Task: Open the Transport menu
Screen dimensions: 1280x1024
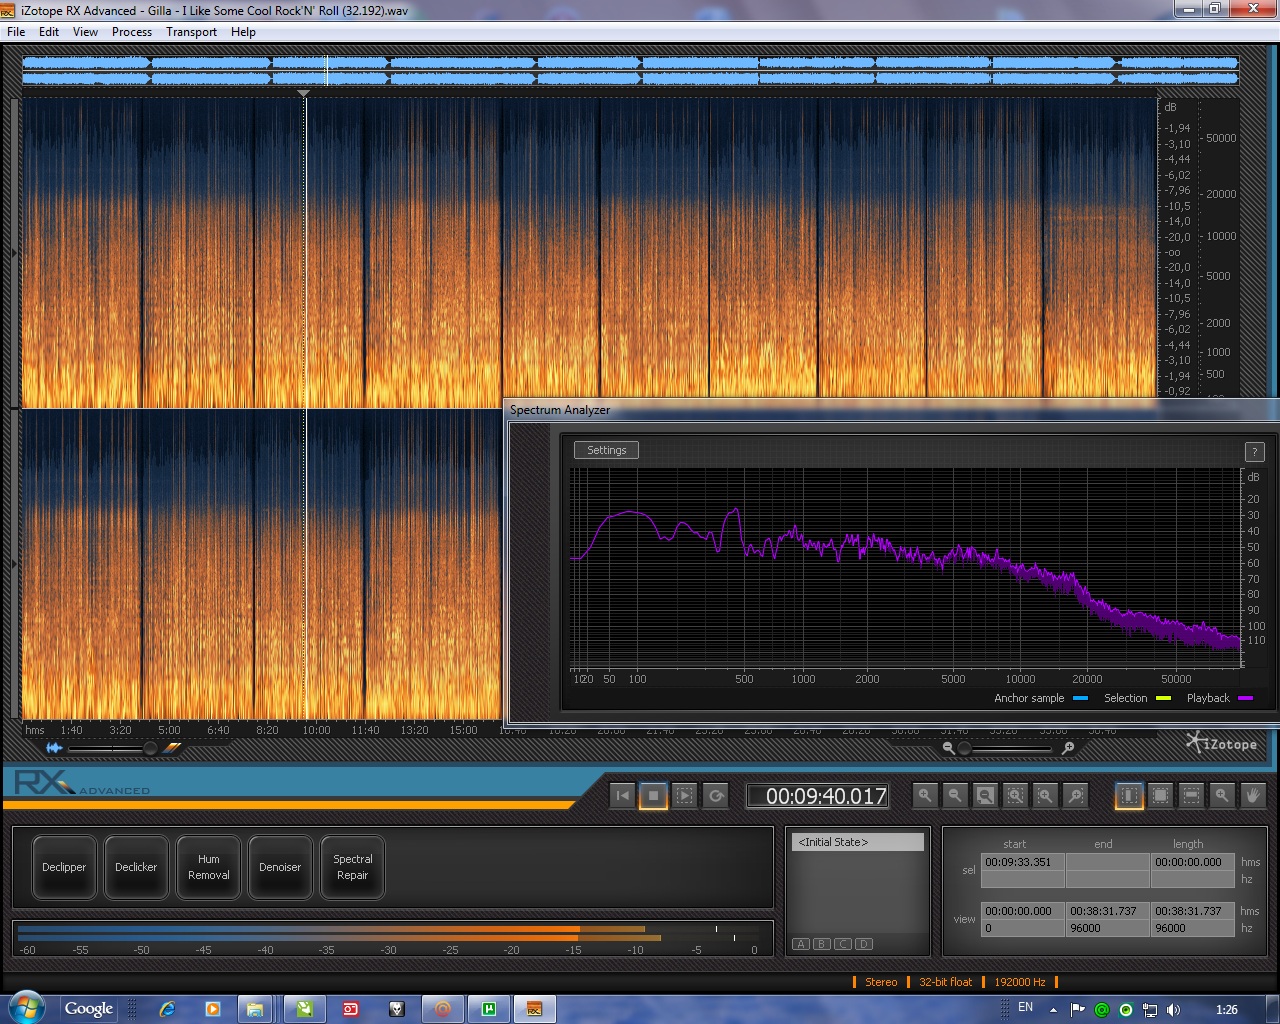Action: (192, 32)
